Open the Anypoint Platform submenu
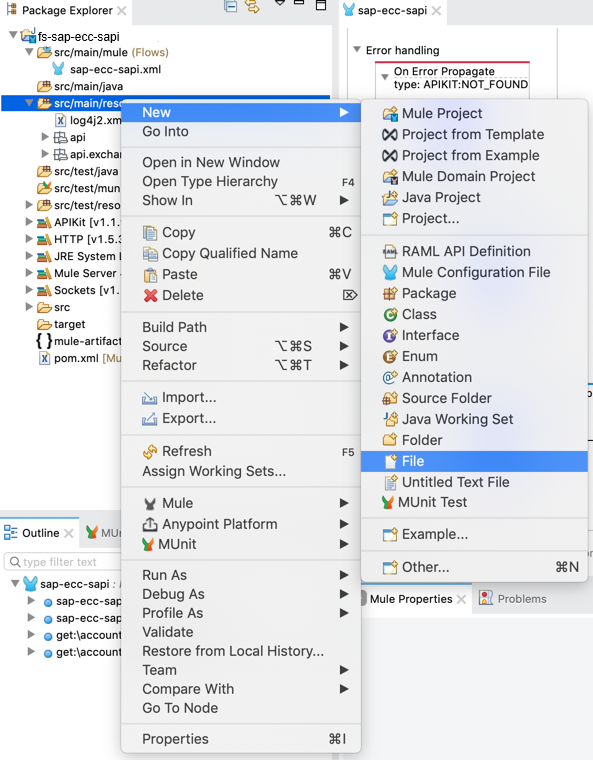The image size is (593, 760). point(240,524)
